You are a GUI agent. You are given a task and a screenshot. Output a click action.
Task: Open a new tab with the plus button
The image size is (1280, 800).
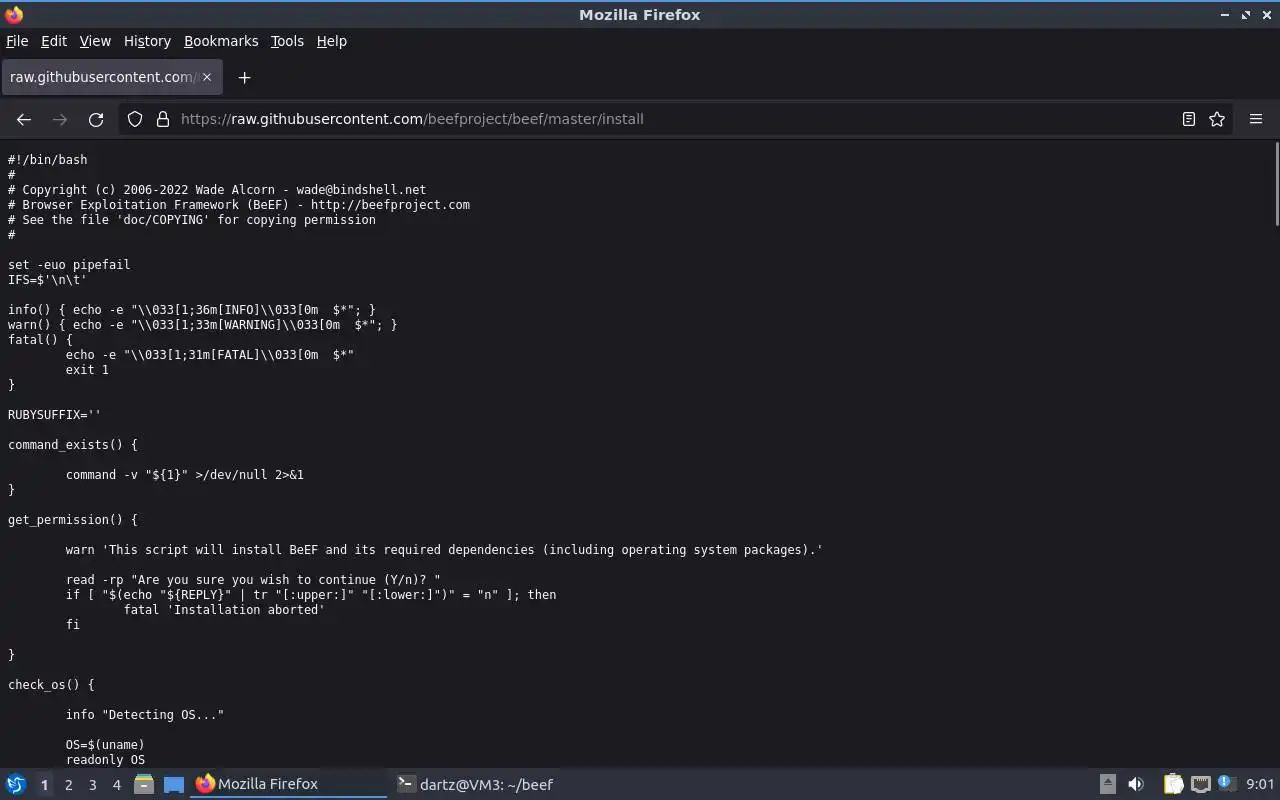244,77
